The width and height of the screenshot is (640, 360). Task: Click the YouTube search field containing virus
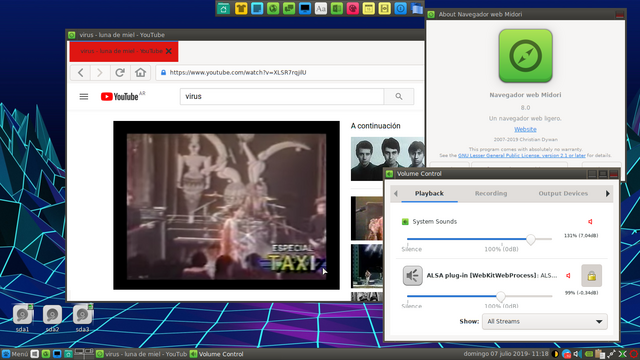pyautogui.click(x=282, y=97)
